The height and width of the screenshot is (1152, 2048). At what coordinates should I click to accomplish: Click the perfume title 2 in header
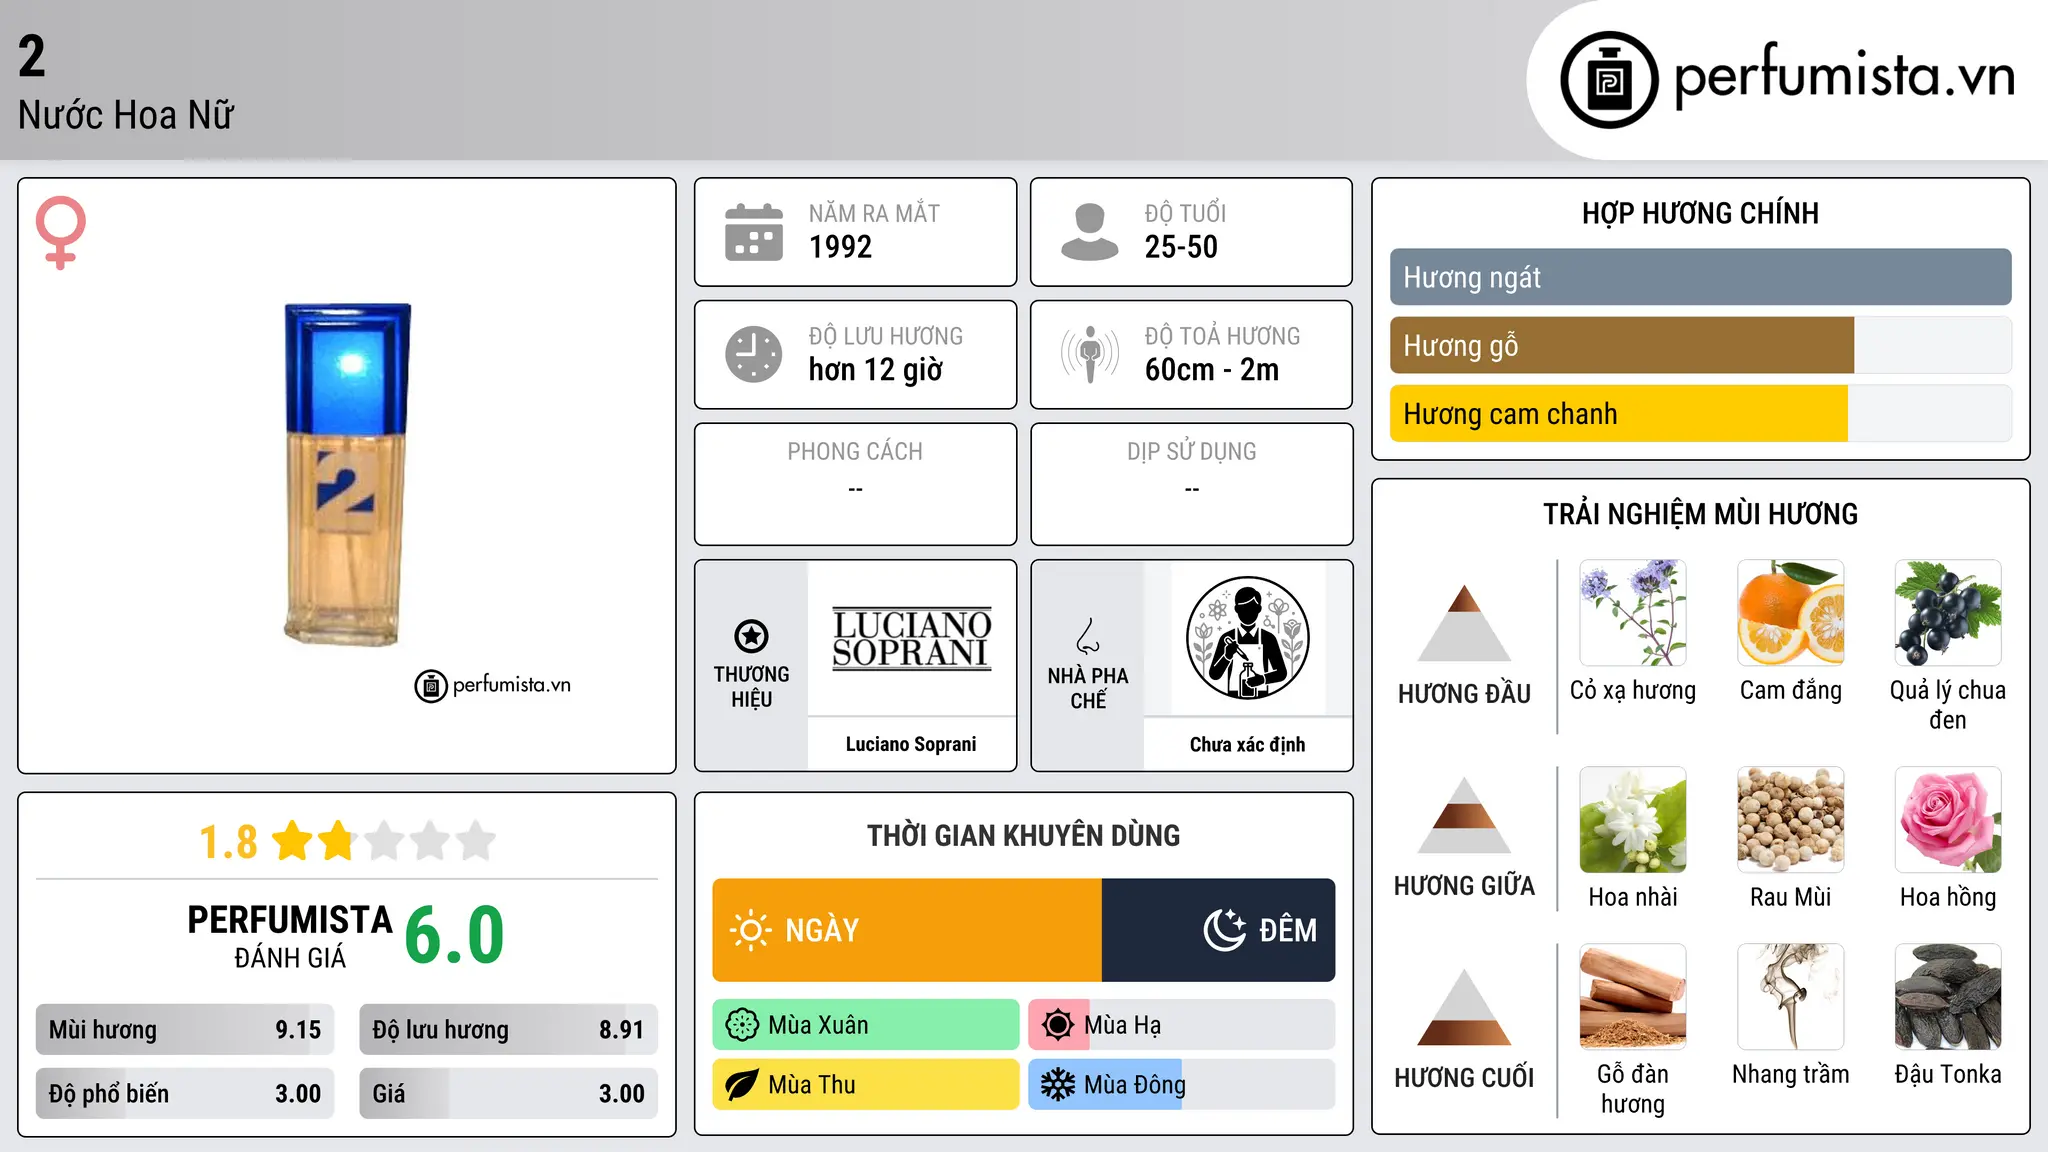(x=32, y=56)
